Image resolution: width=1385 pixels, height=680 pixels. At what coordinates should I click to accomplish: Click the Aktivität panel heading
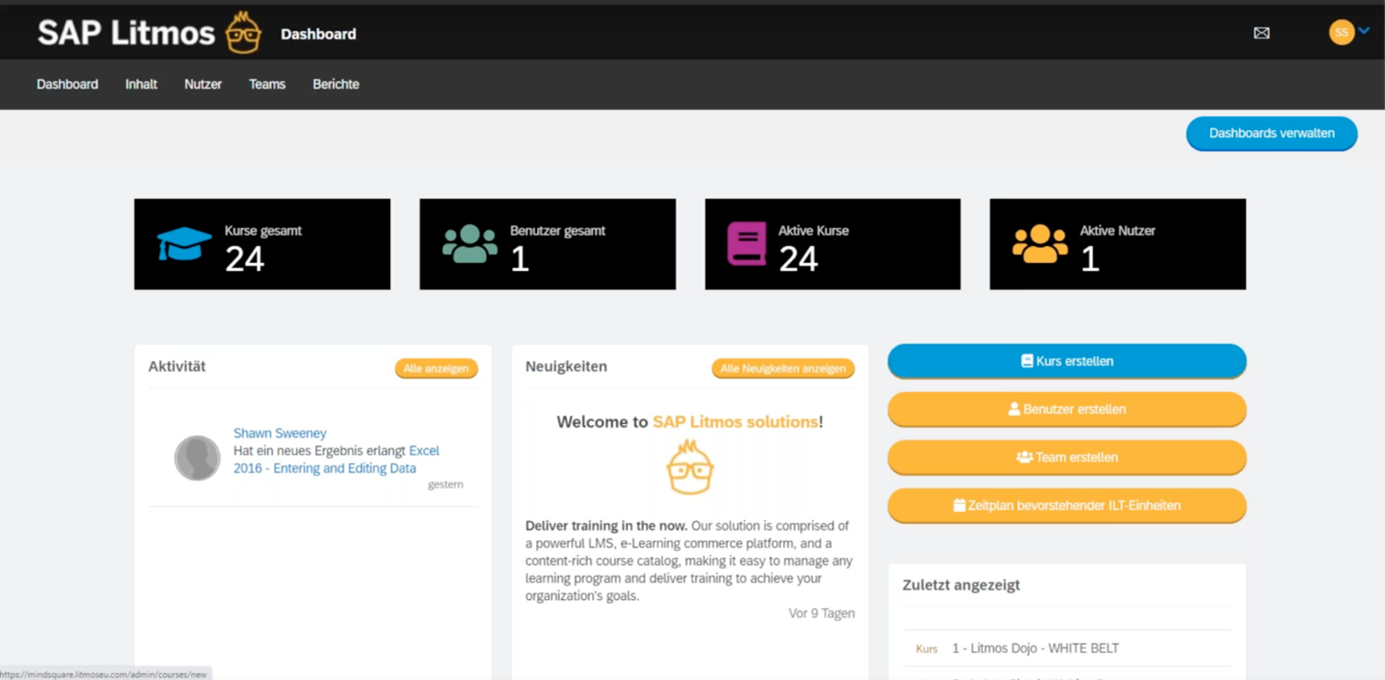coord(177,367)
